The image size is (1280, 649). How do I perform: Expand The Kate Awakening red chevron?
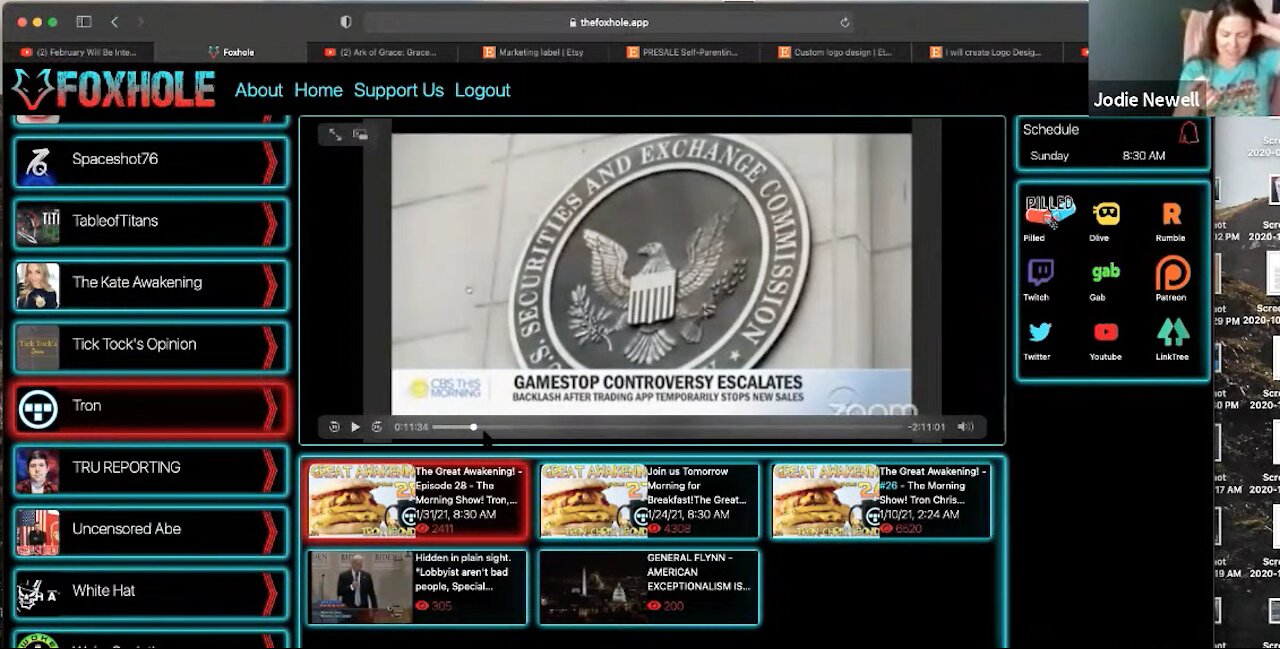click(x=270, y=286)
